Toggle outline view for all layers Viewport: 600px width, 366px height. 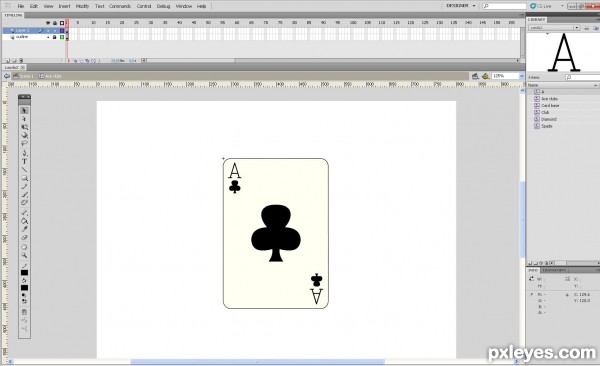(62, 23)
